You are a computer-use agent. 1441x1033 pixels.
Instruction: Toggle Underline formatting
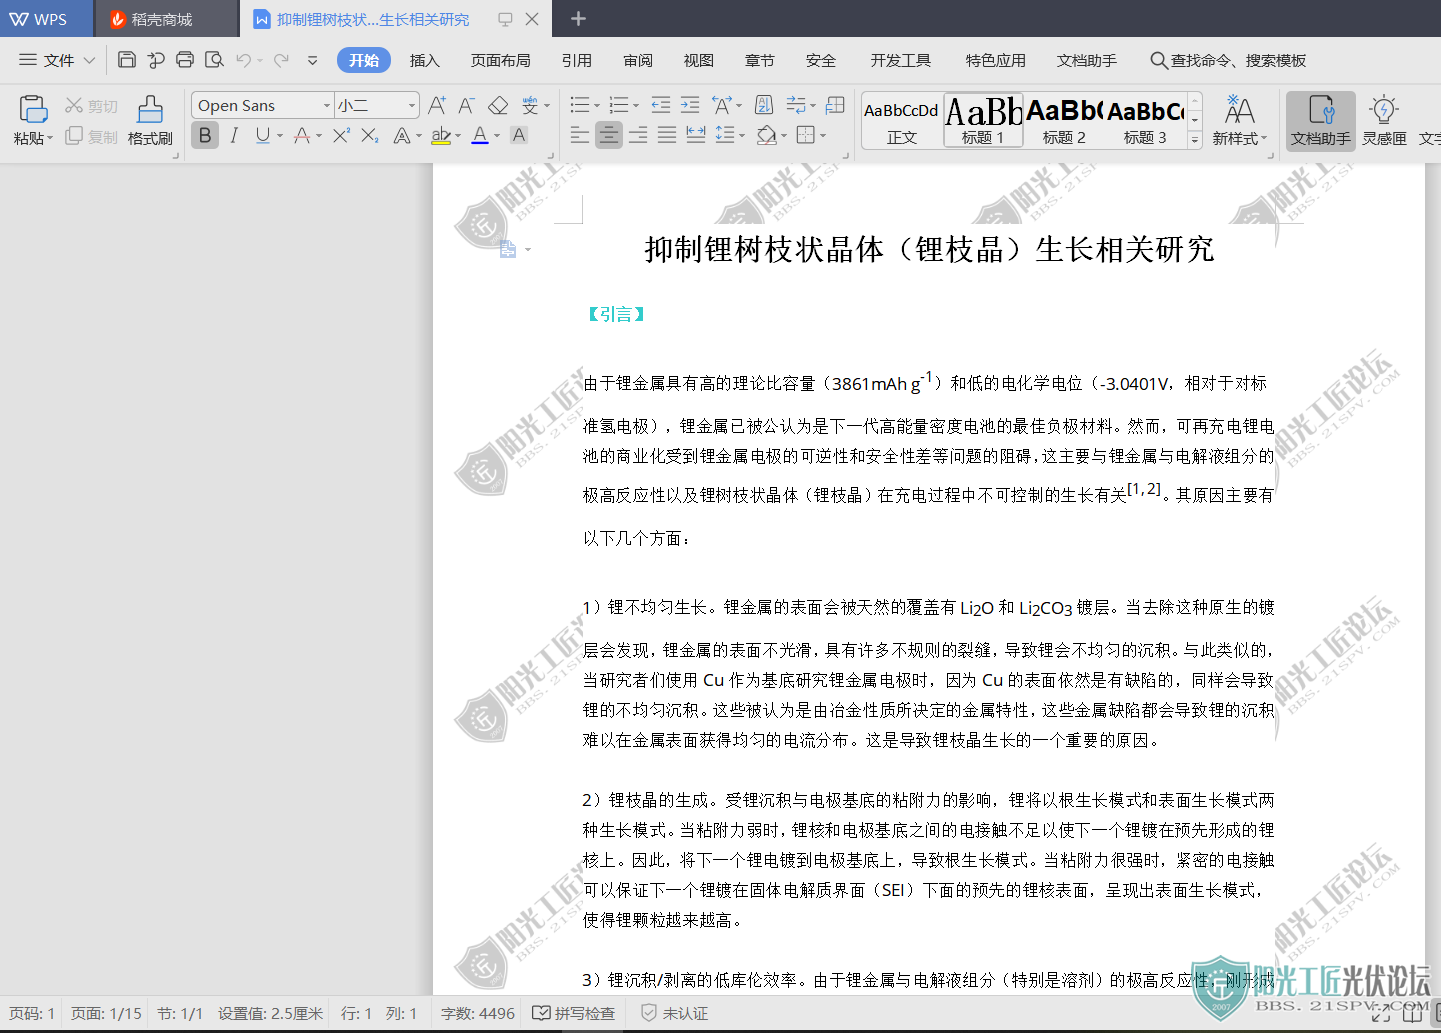click(x=262, y=135)
